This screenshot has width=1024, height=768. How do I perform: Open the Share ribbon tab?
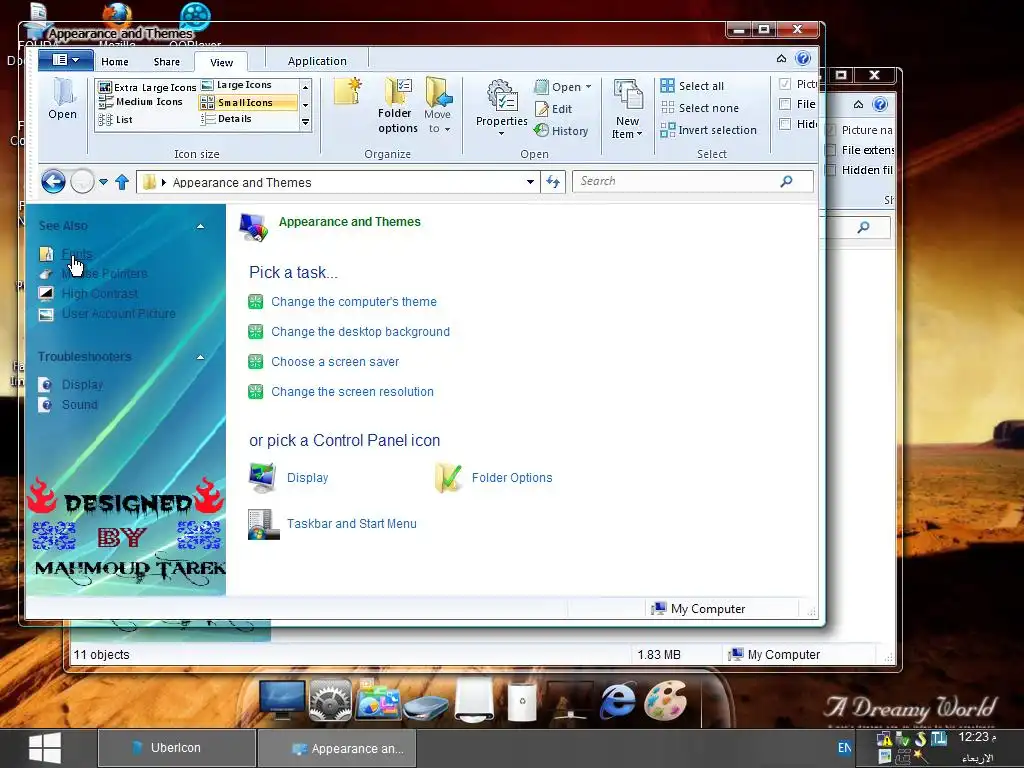click(x=167, y=61)
